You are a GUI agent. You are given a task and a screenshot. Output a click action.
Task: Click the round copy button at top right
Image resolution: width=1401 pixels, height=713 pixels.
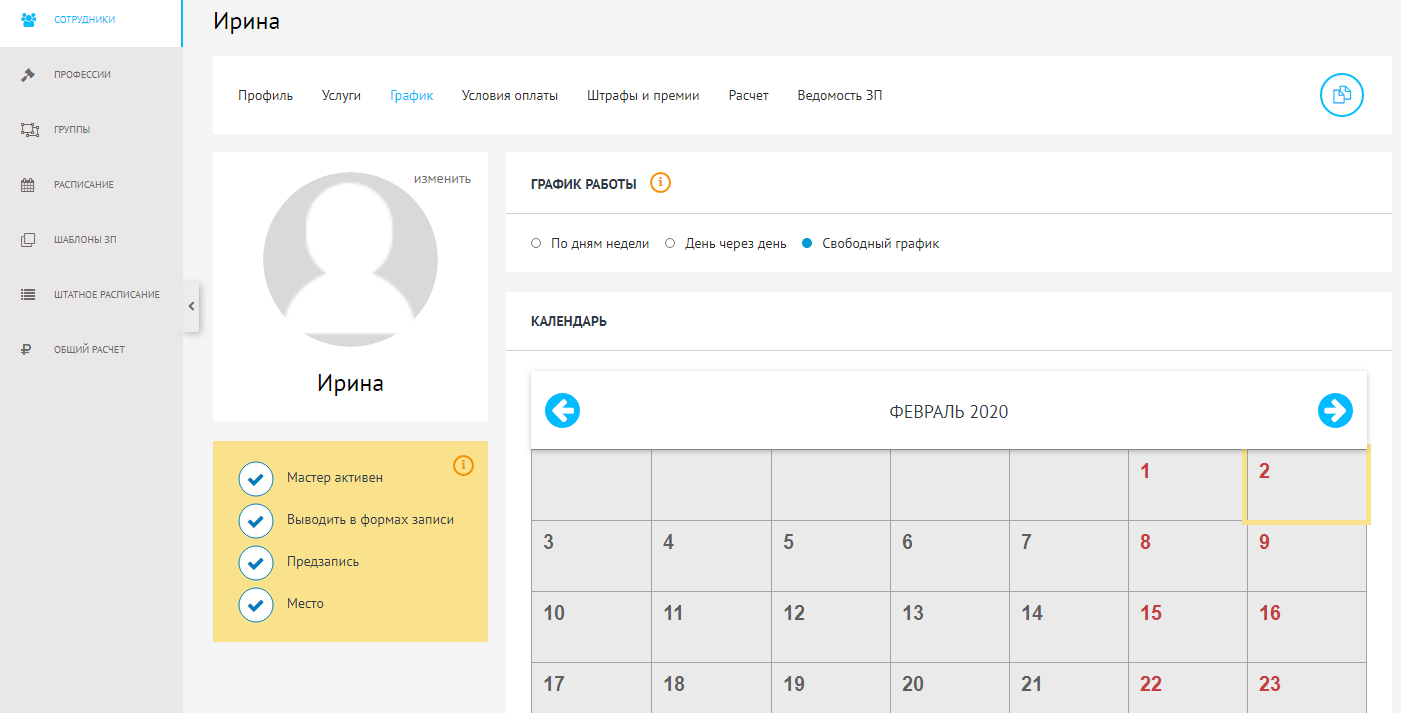pos(1342,95)
